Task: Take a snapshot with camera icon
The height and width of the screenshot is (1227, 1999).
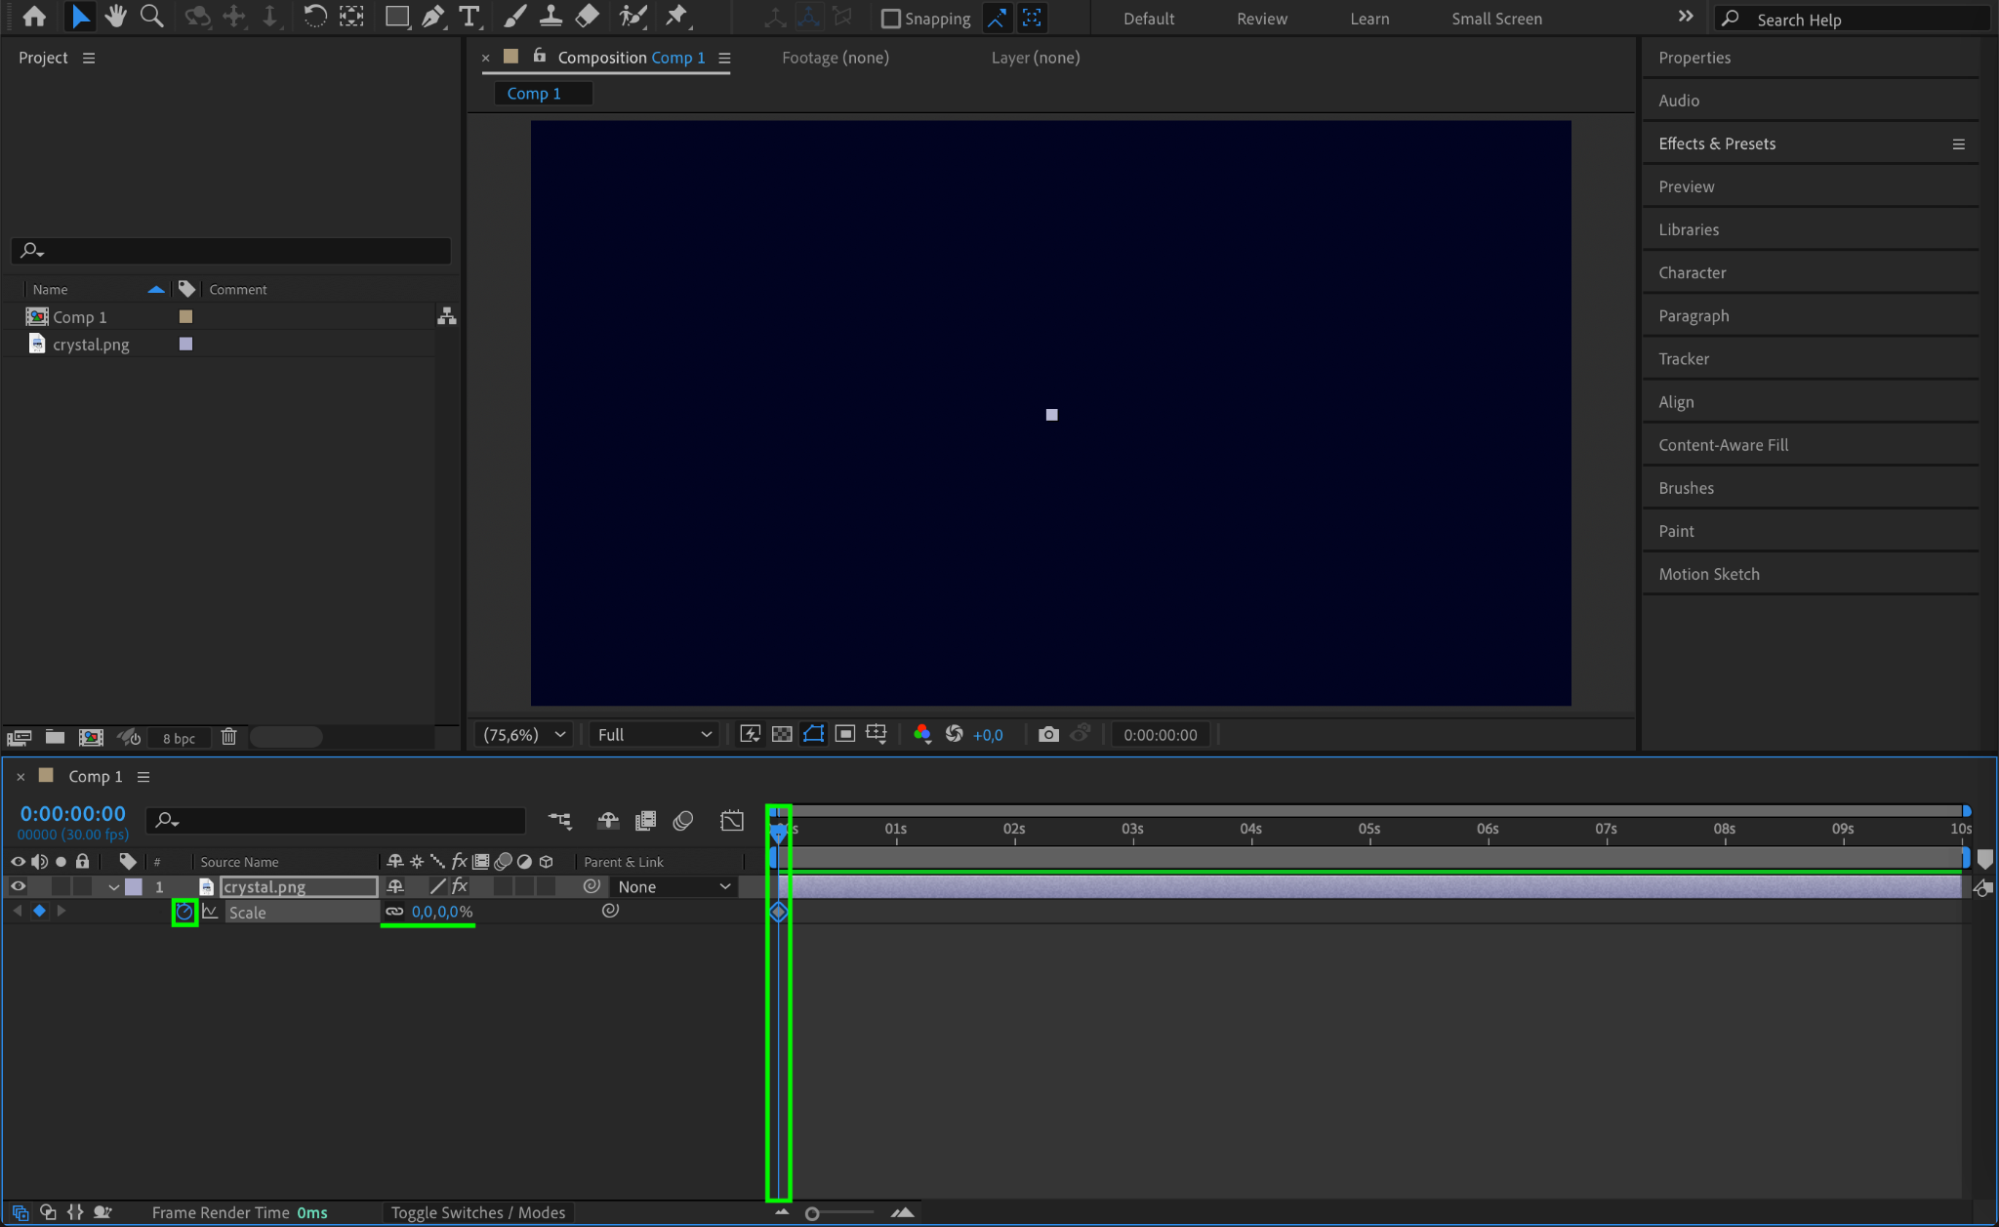Action: (x=1048, y=734)
